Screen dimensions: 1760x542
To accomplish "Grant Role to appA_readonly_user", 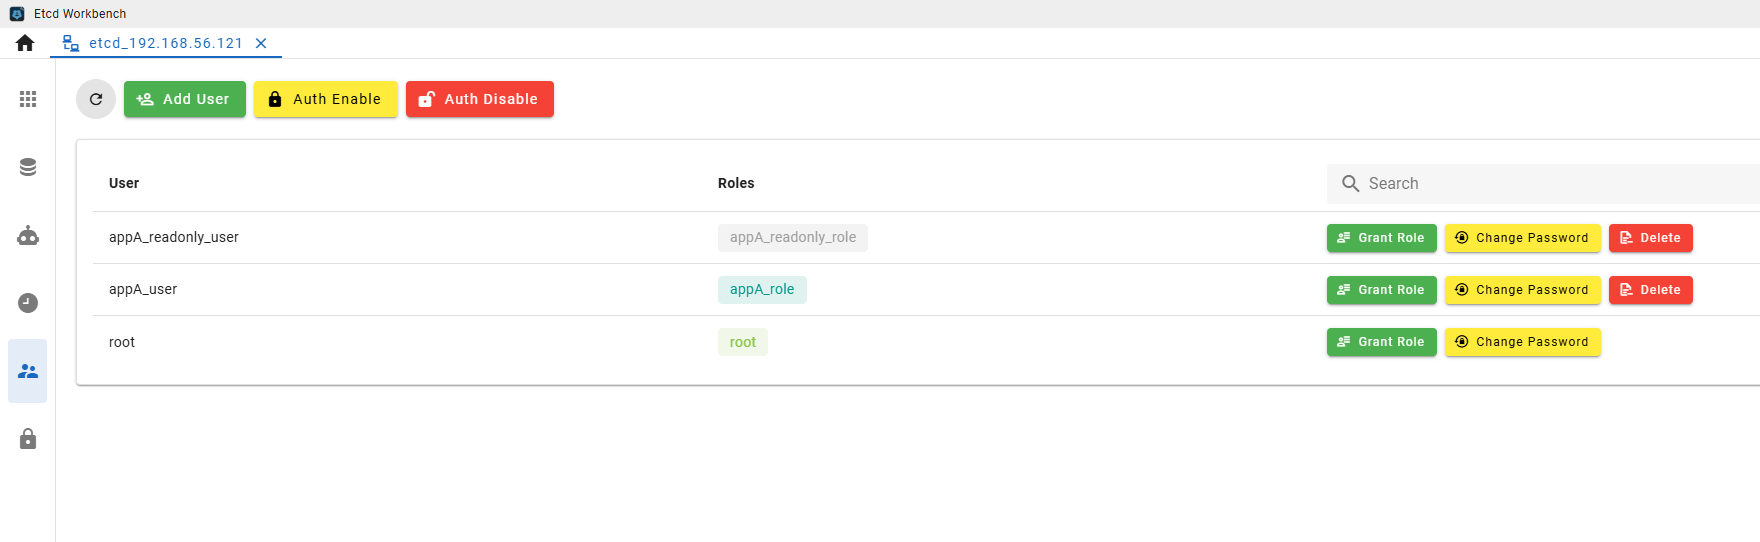I will [x=1382, y=238].
